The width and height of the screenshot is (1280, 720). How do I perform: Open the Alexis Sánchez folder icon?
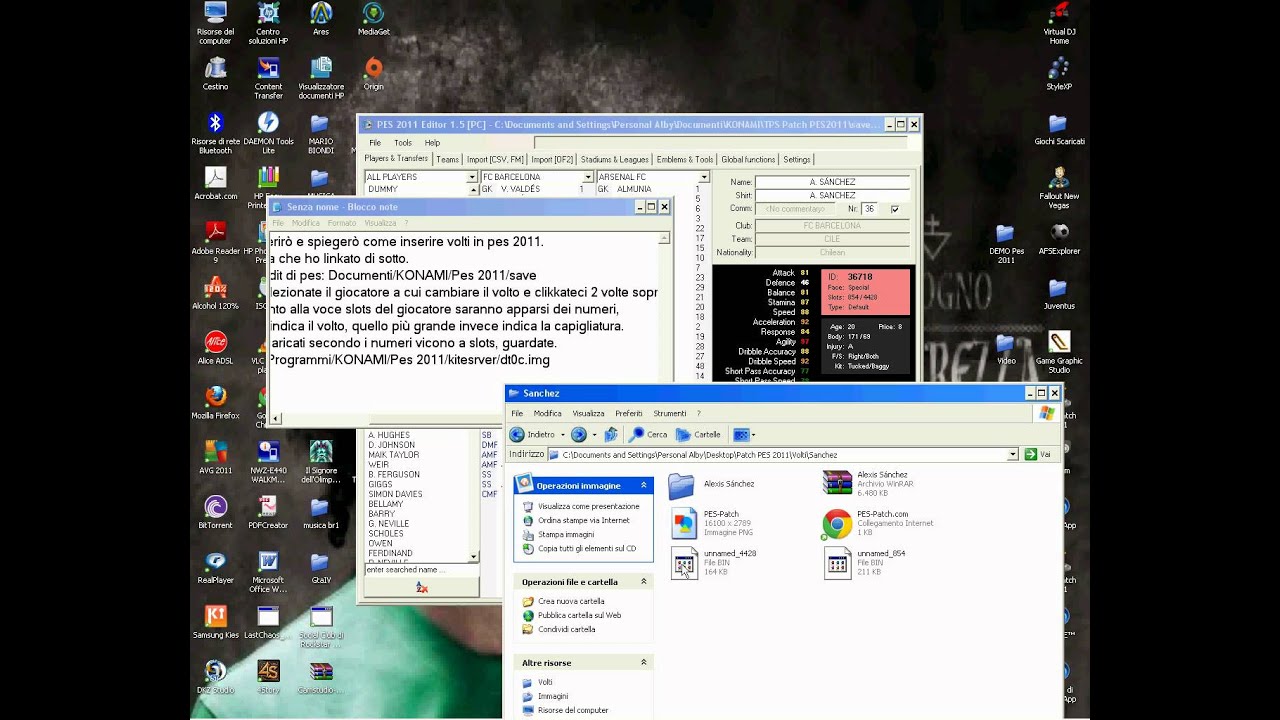(x=681, y=486)
